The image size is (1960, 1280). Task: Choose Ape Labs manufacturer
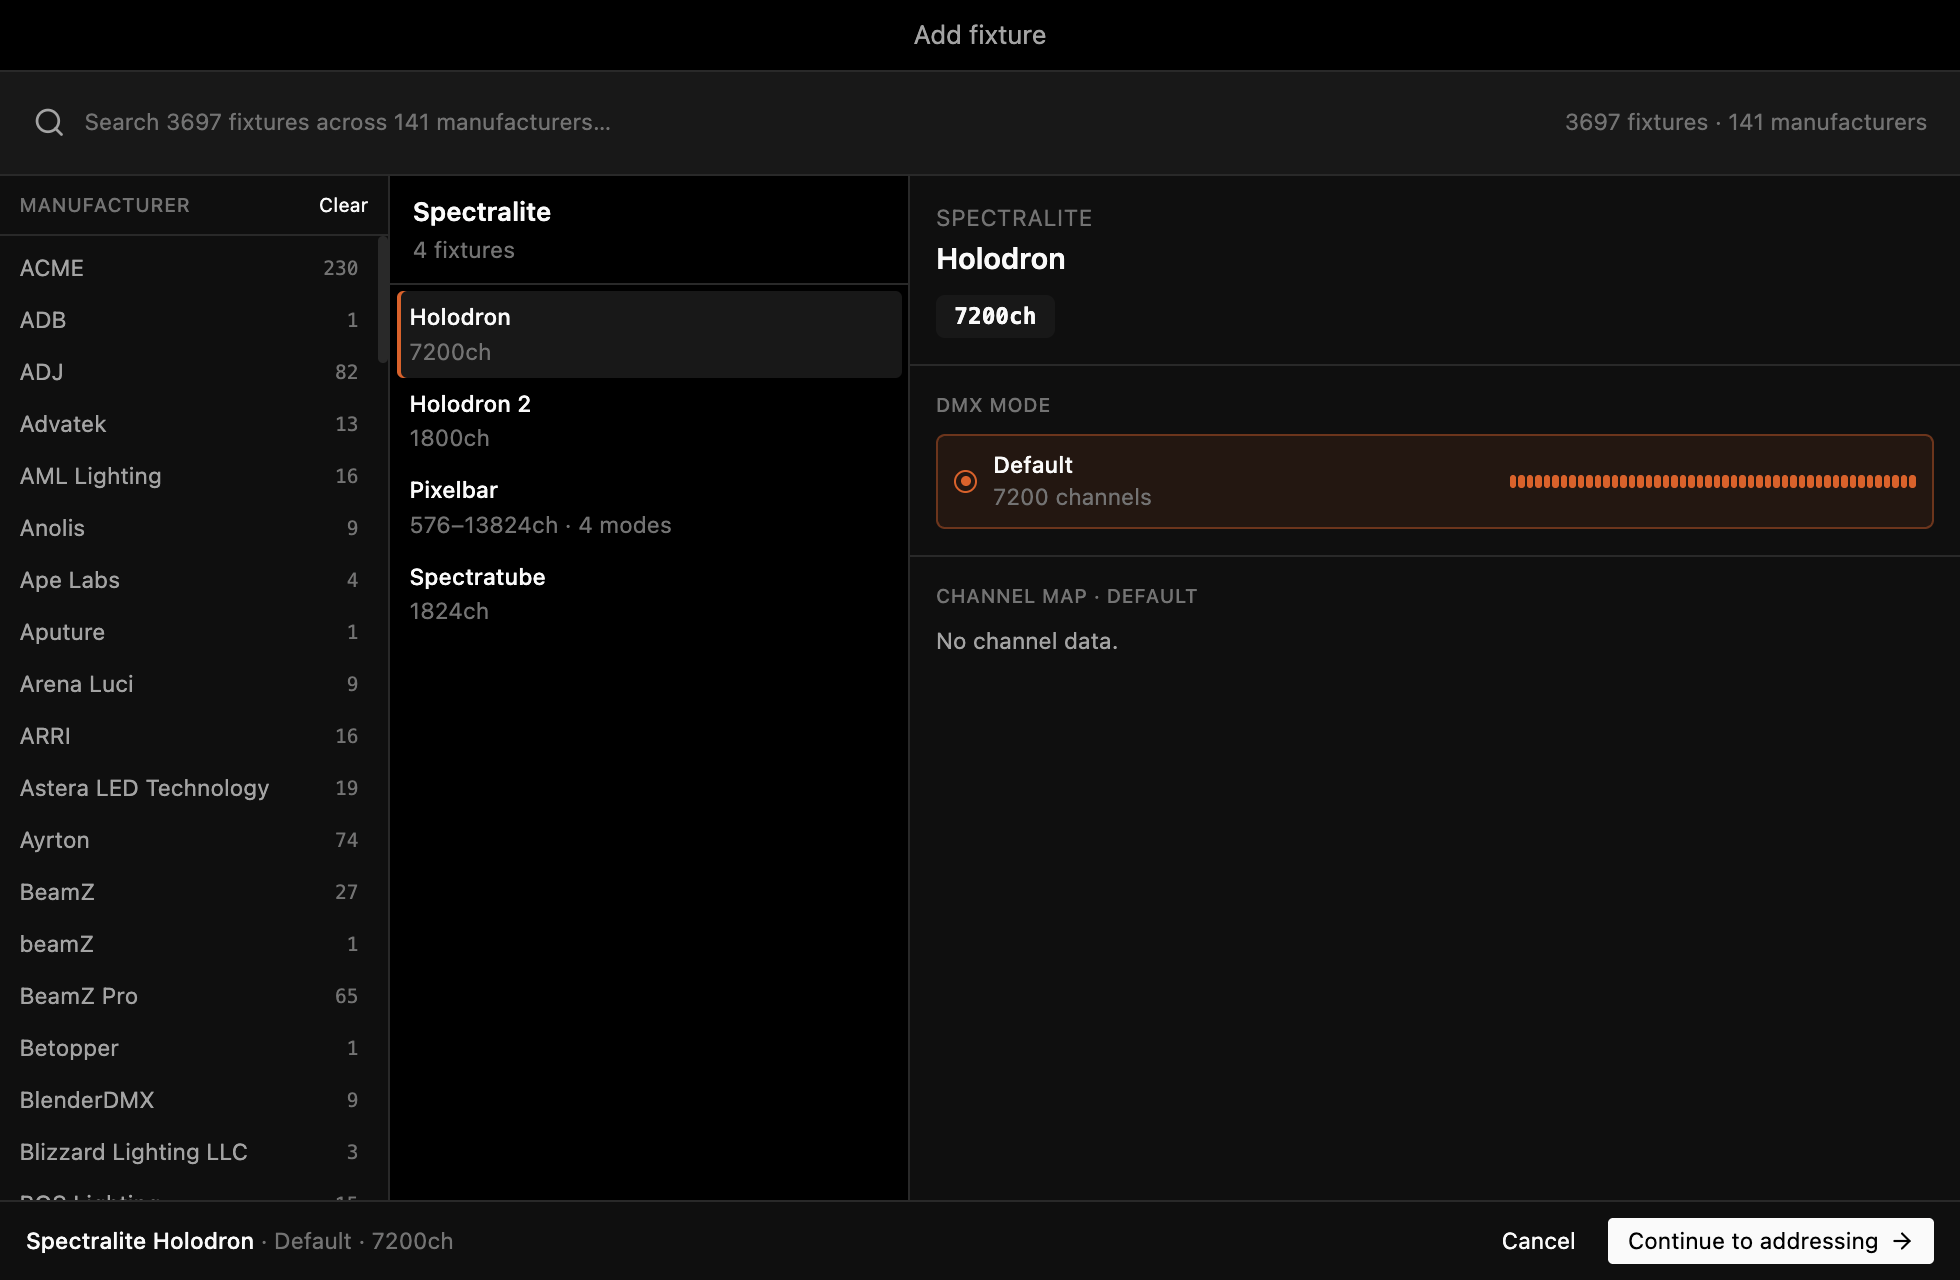[189, 580]
